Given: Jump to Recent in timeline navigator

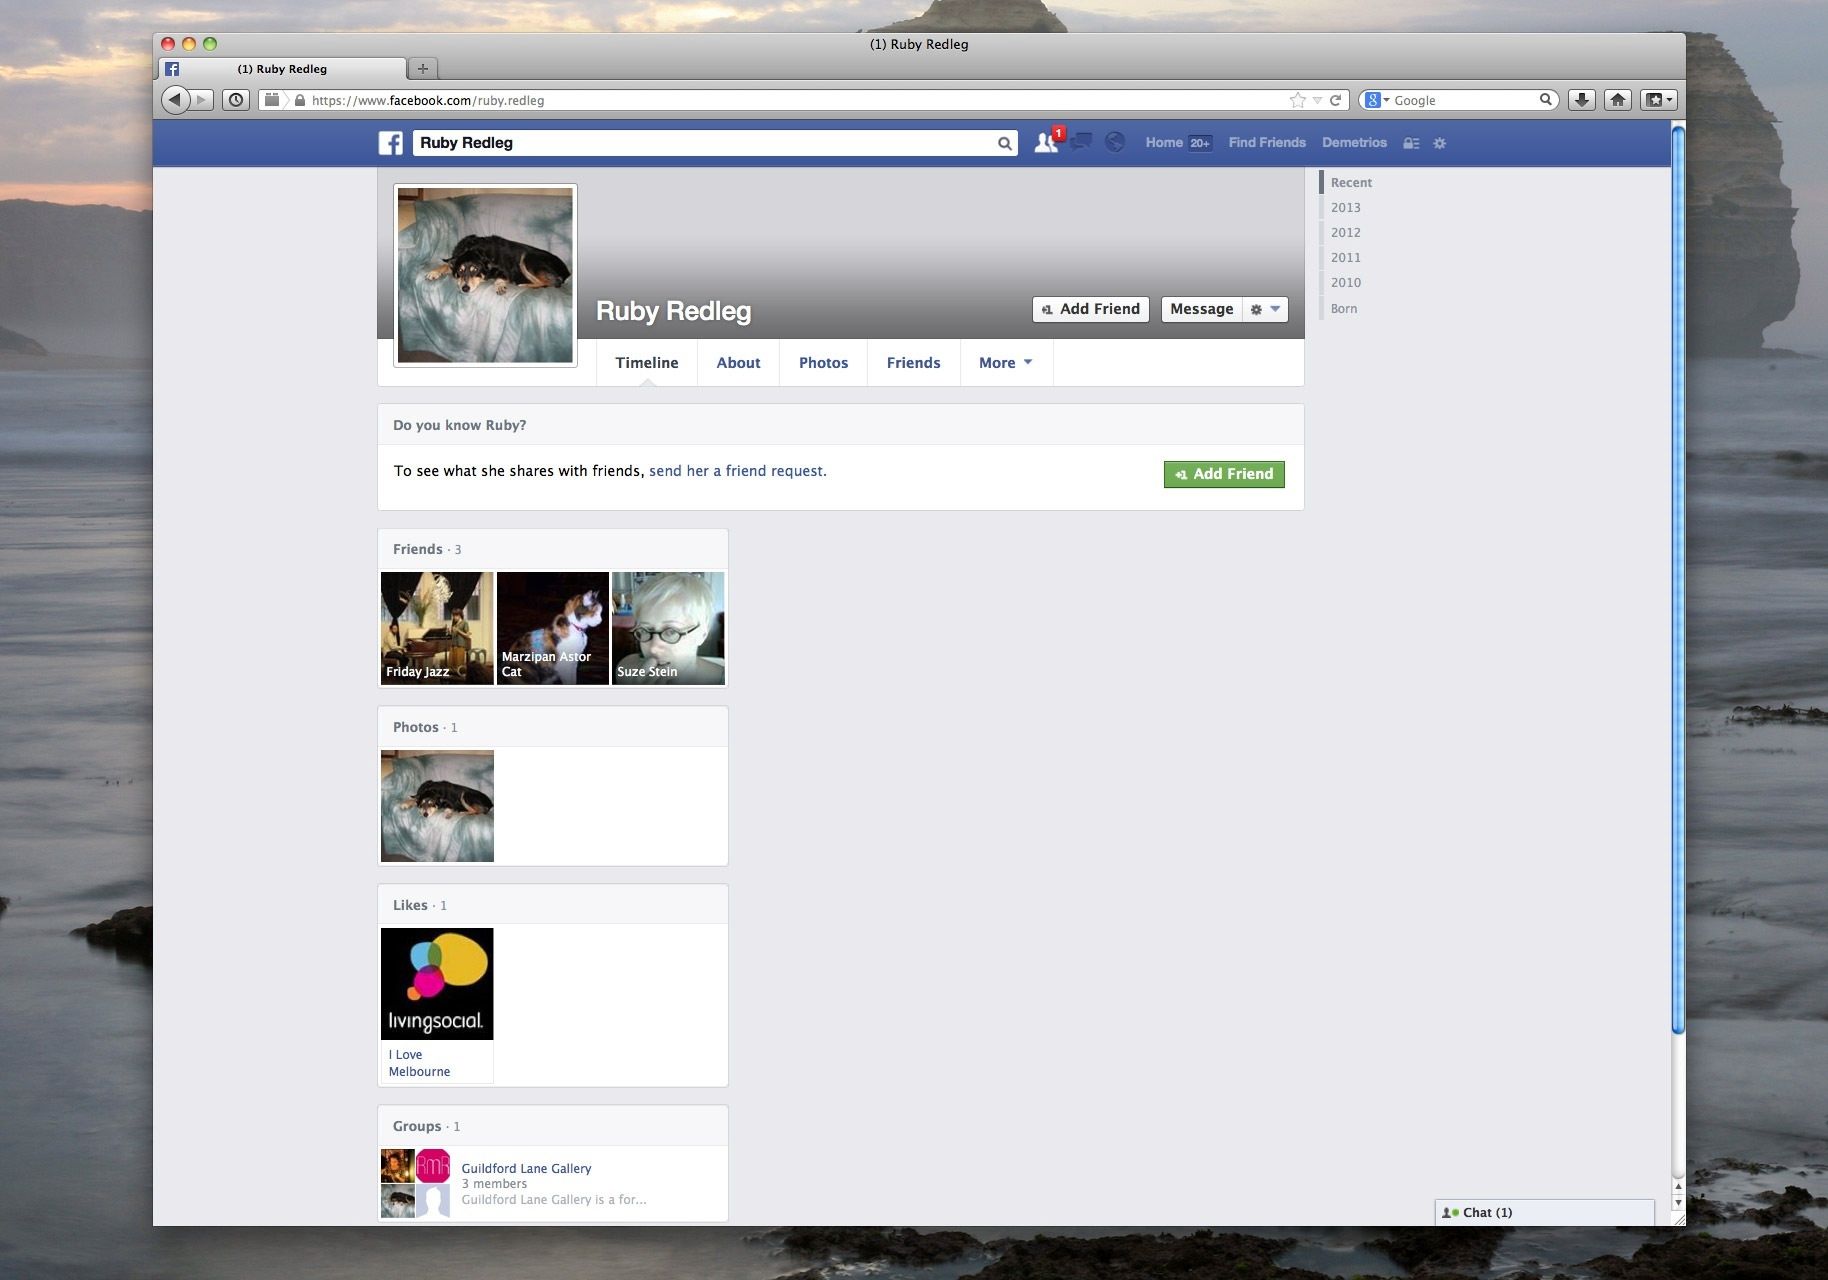Looking at the screenshot, I should point(1351,182).
